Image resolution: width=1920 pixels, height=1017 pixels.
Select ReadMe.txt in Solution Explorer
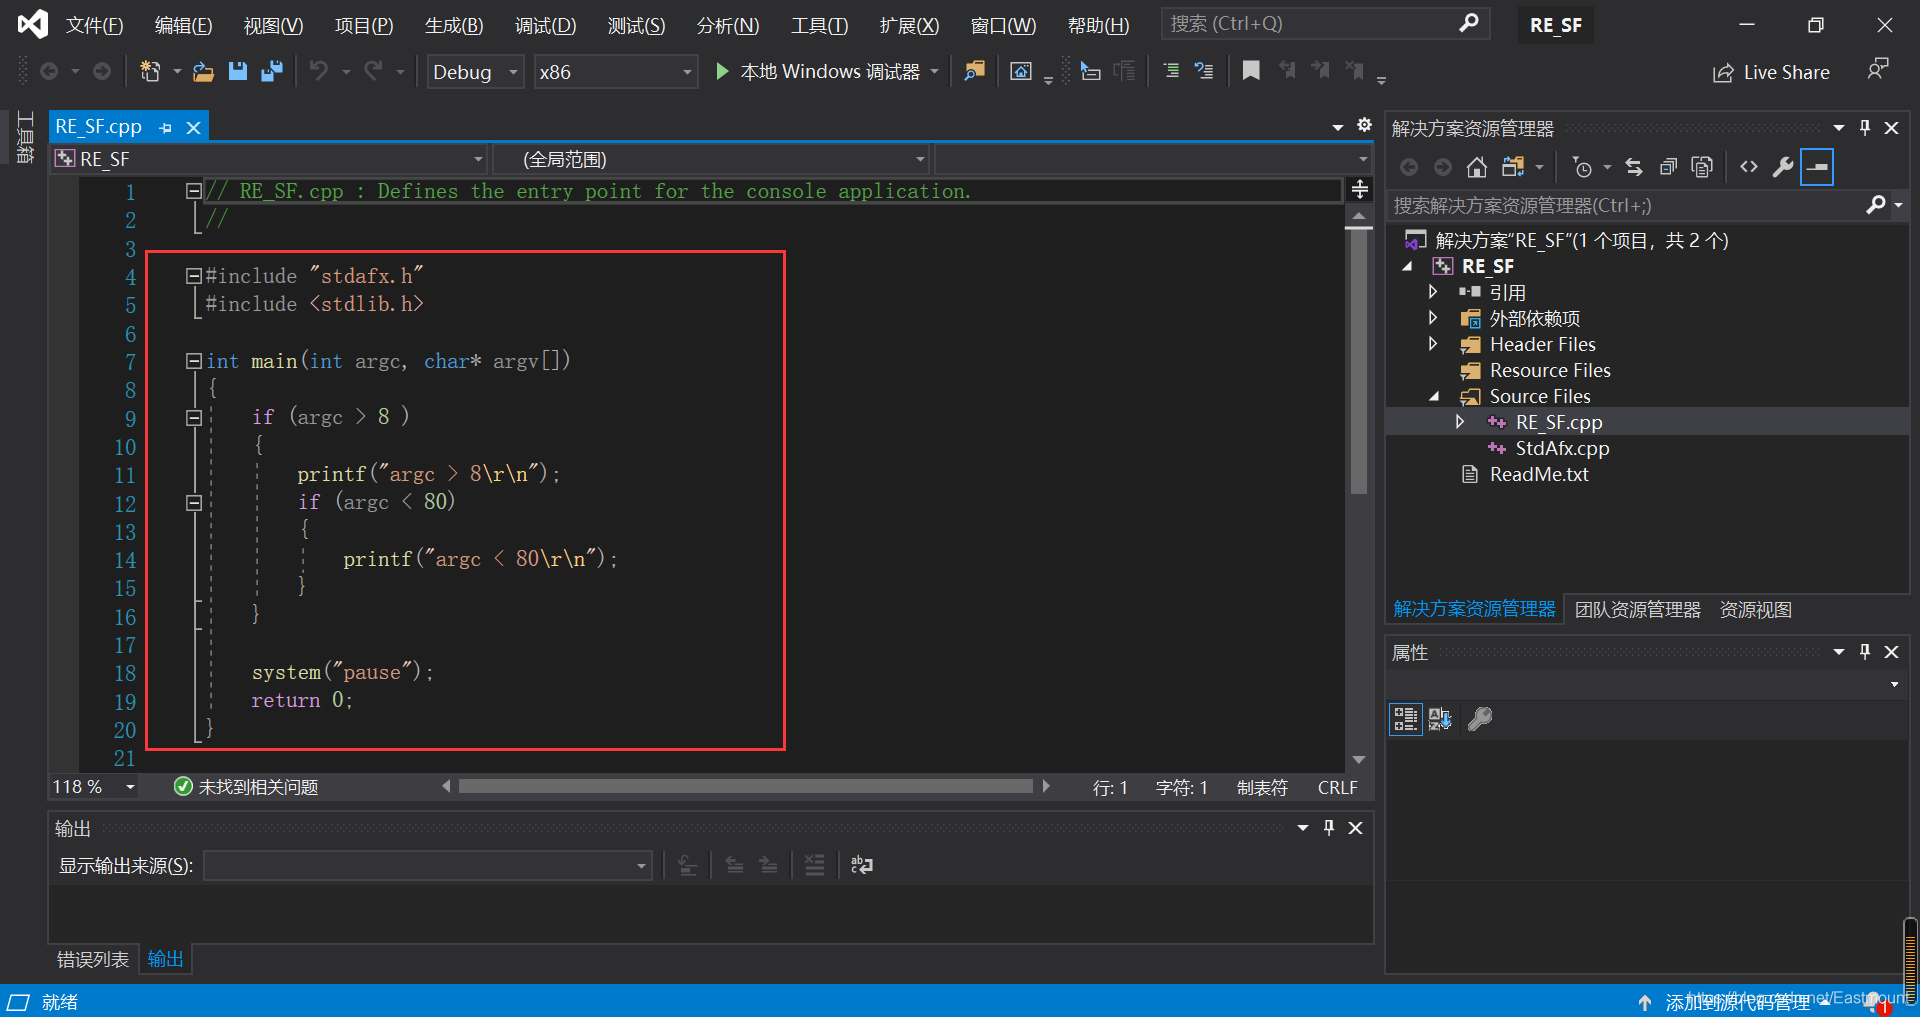point(1539,474)
